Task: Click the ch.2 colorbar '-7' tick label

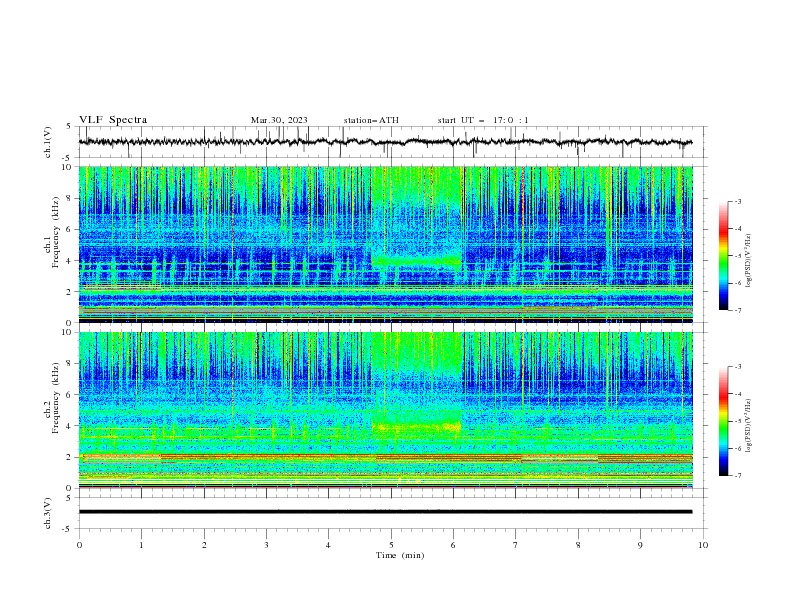Action: coord(737,476)
